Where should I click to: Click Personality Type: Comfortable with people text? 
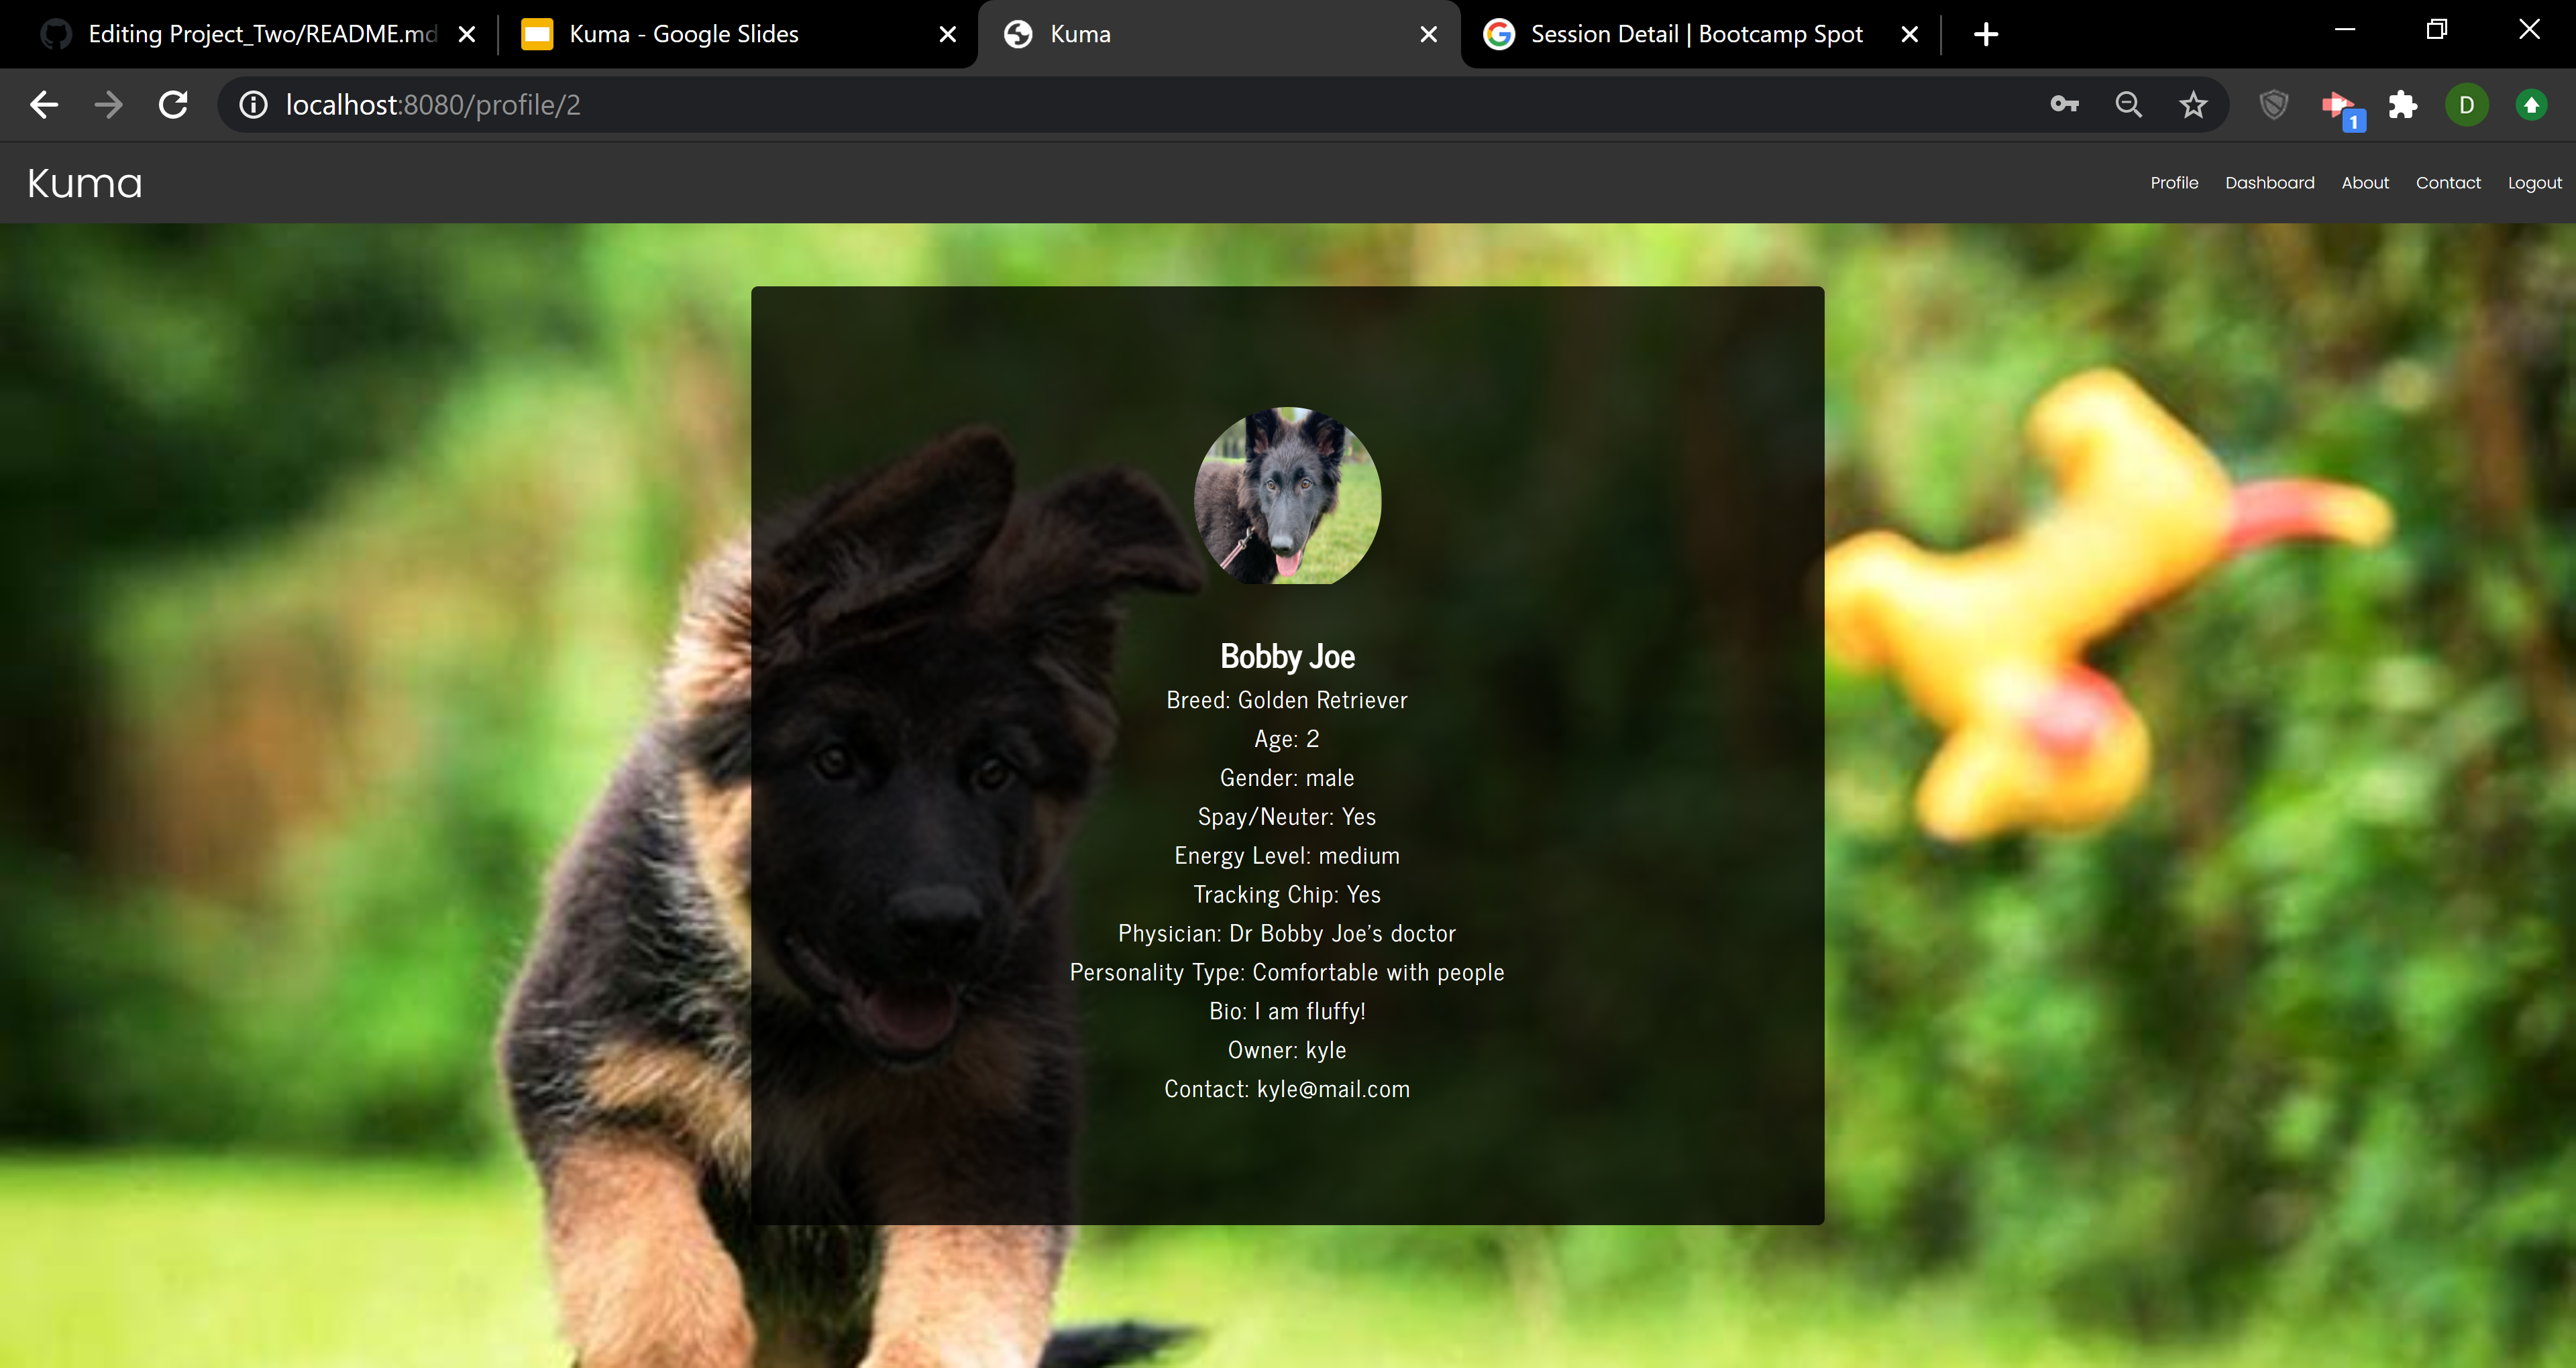[1287, 973]
